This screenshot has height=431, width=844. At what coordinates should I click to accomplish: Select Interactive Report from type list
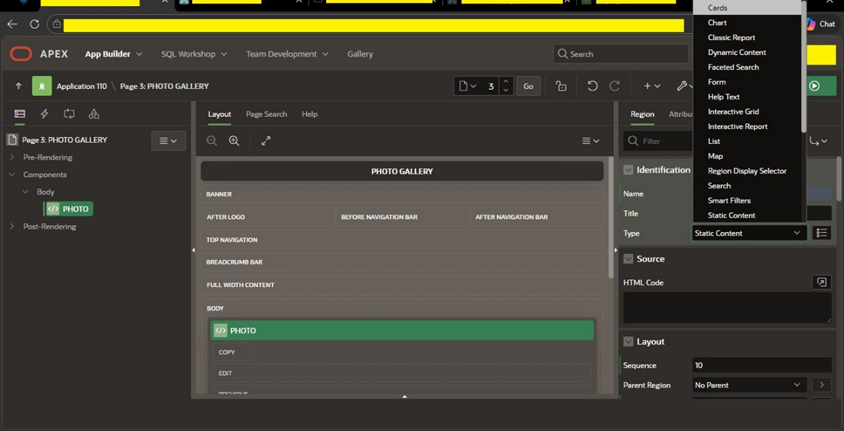click(737, 126)
